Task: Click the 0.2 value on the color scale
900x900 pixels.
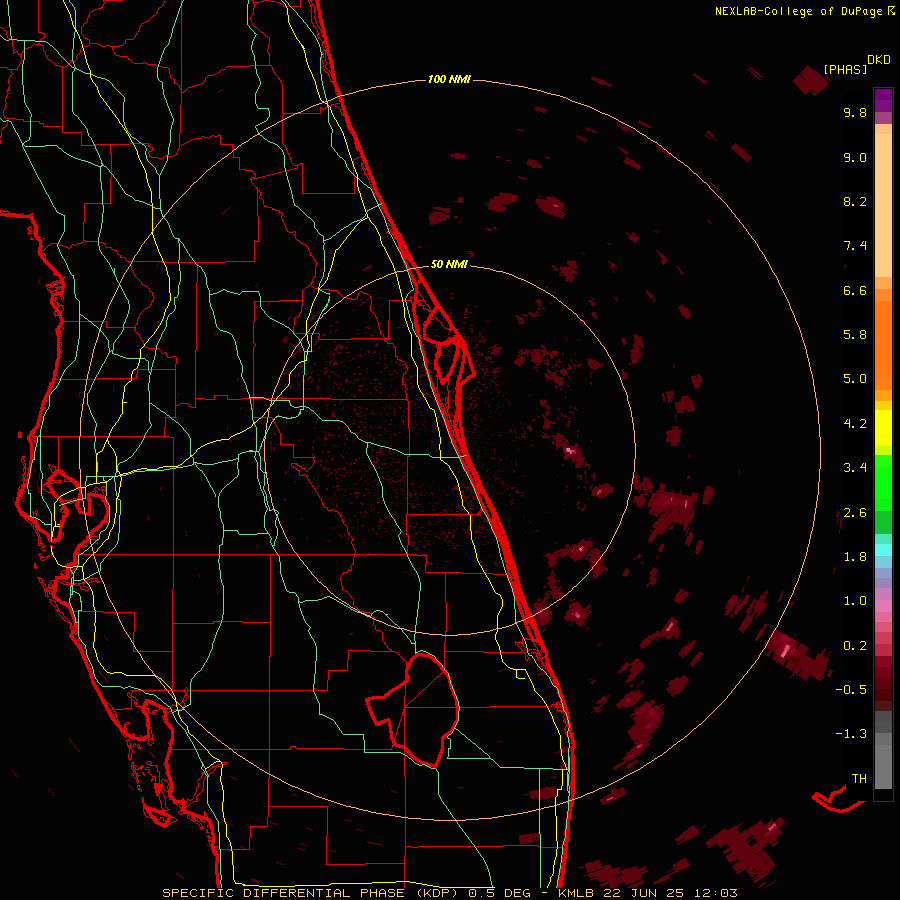Action: coord(855,646)
